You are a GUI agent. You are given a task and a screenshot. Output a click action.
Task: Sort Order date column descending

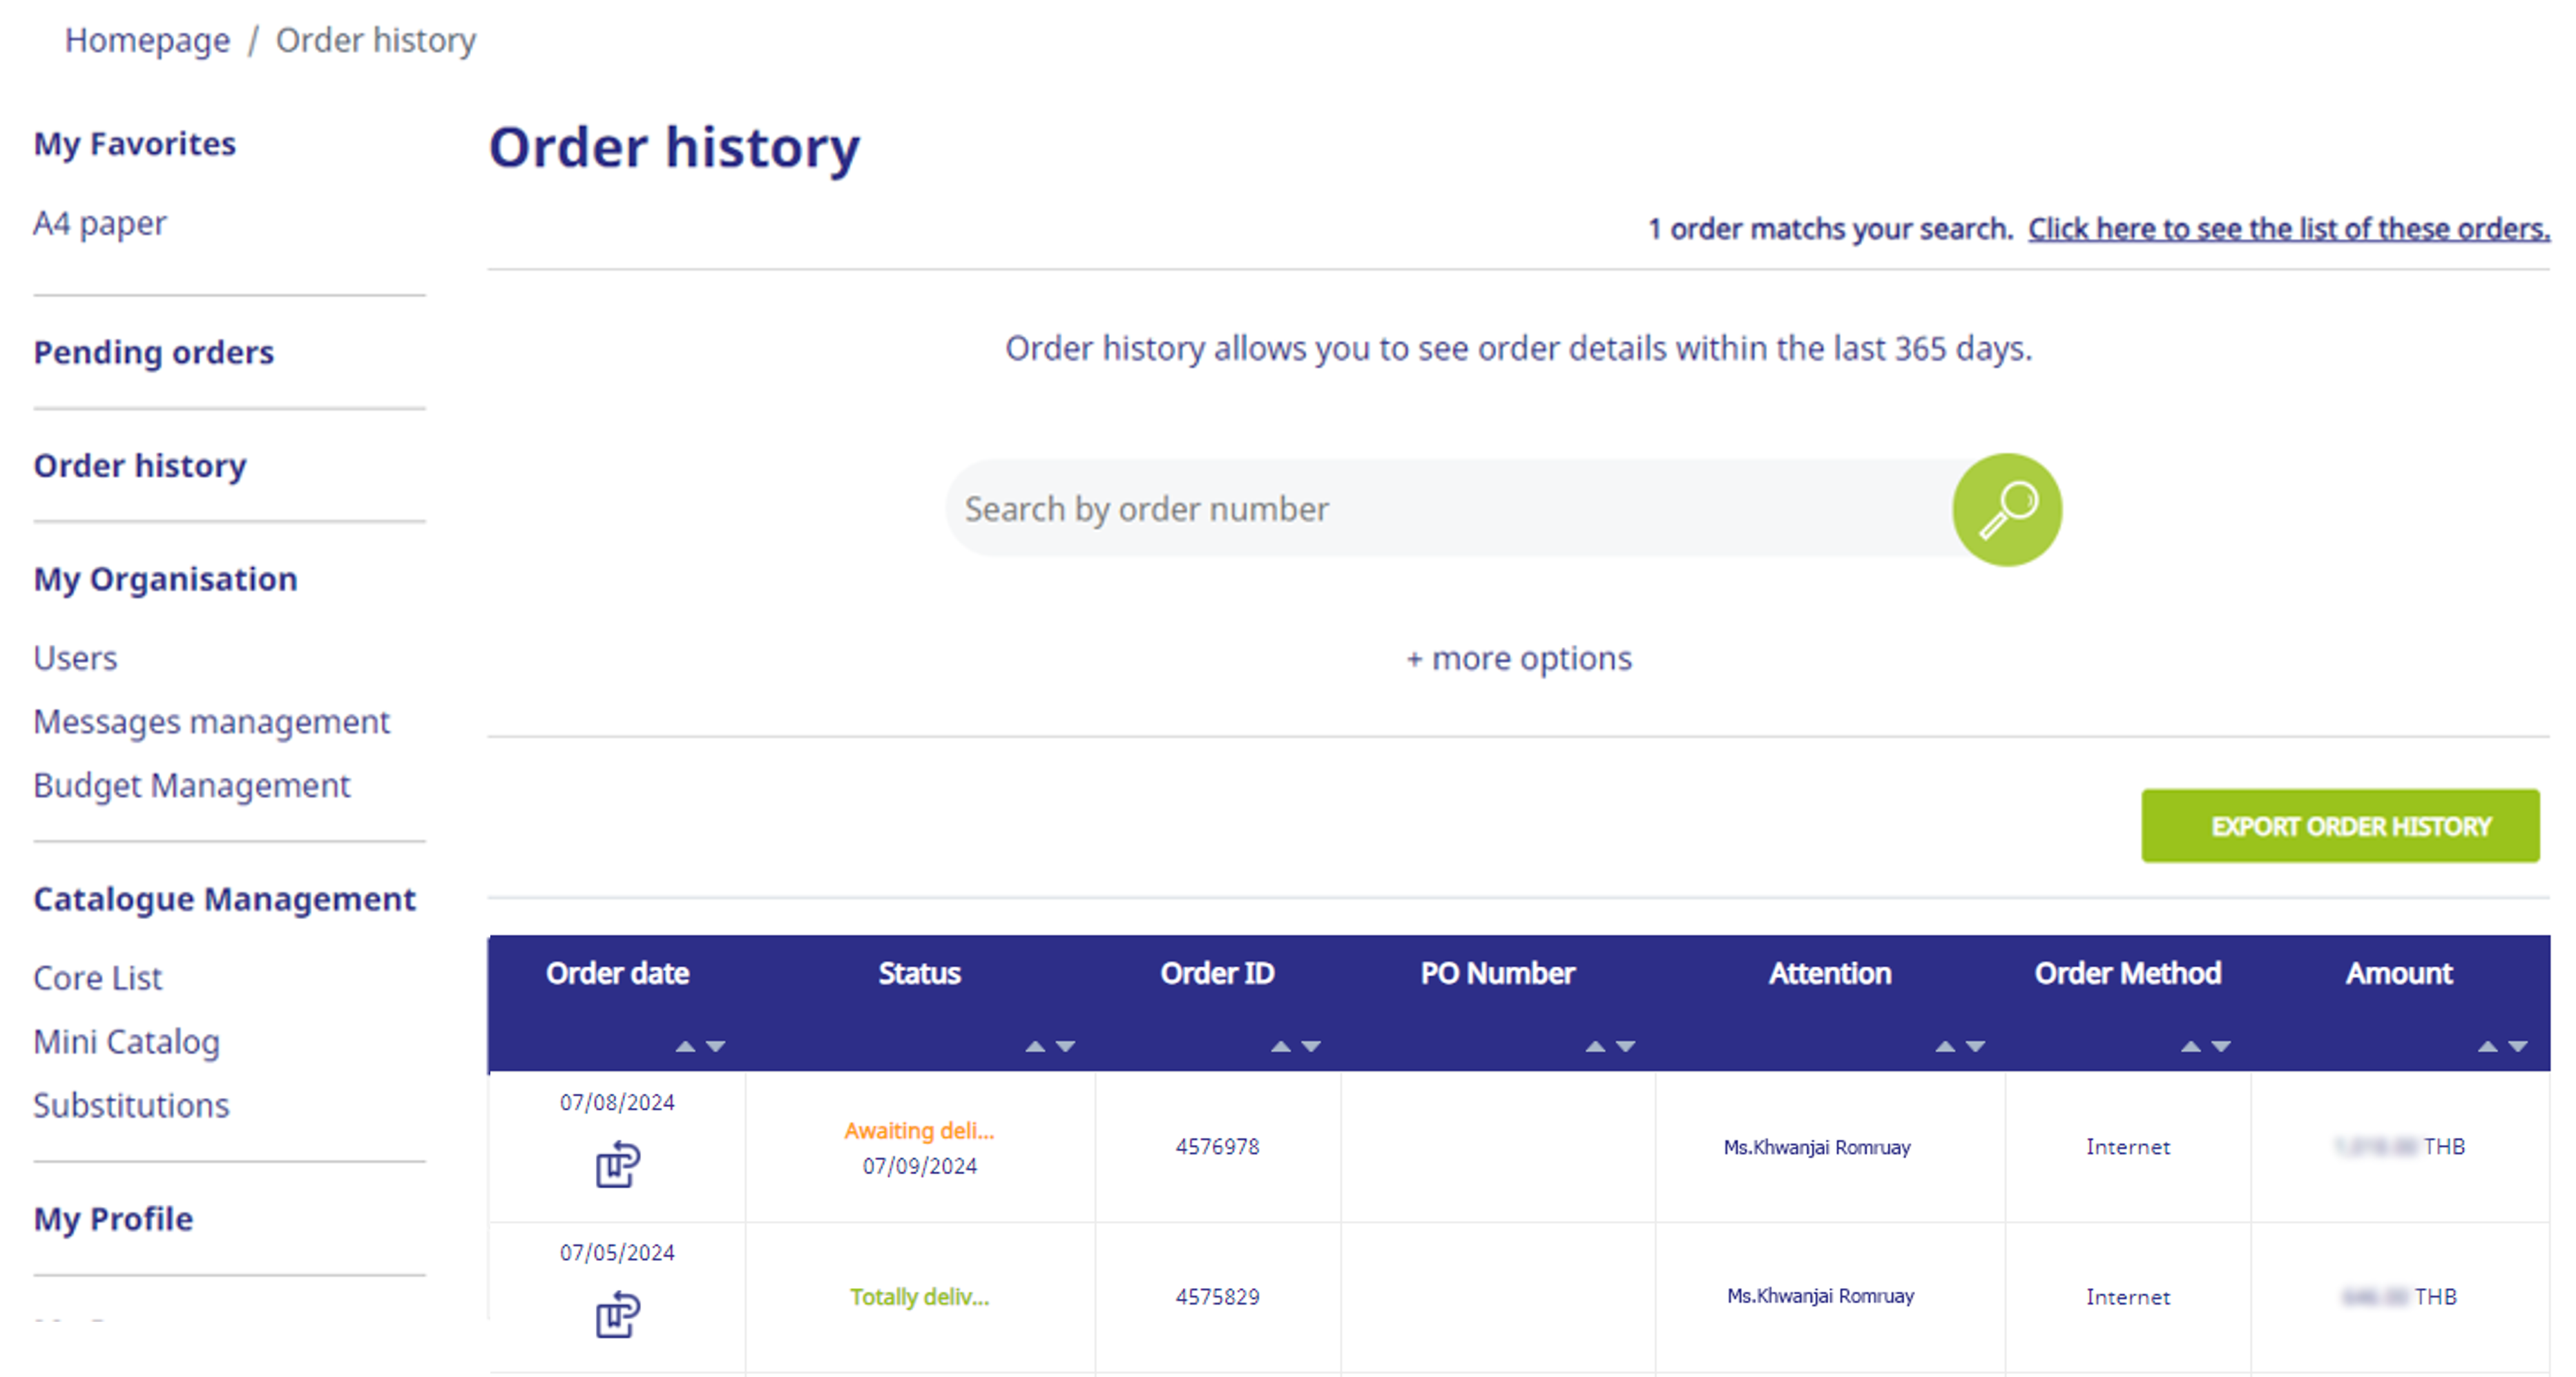715,1046
